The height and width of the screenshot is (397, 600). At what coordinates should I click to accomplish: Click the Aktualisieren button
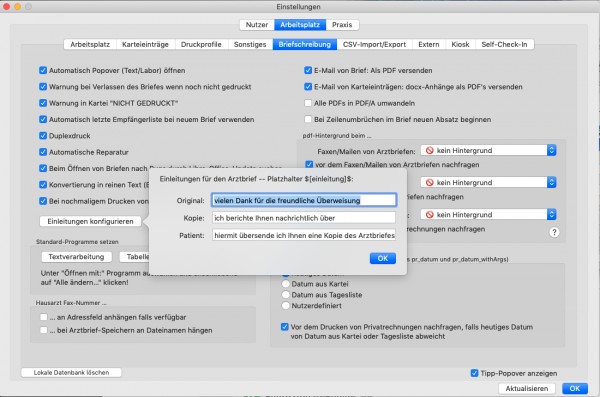tap(527, 389)
